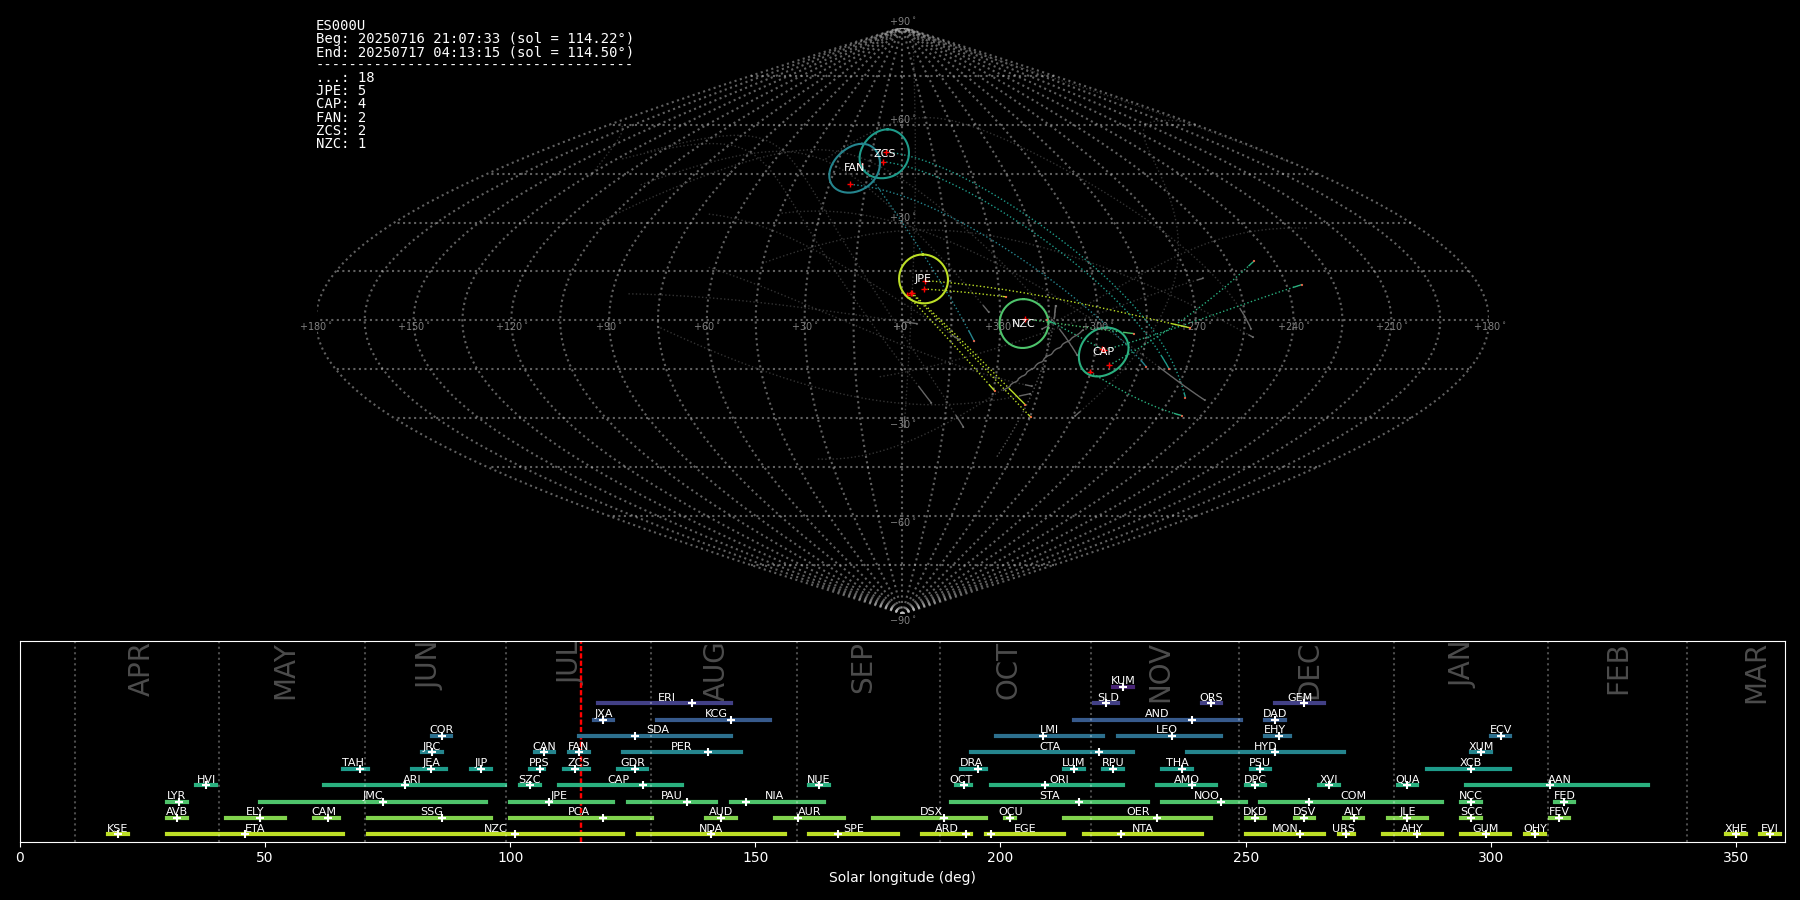Click the '350' solar longitude tick label
The image size is (1800, 900).
pyautogui.click(x=1736, y=857)
